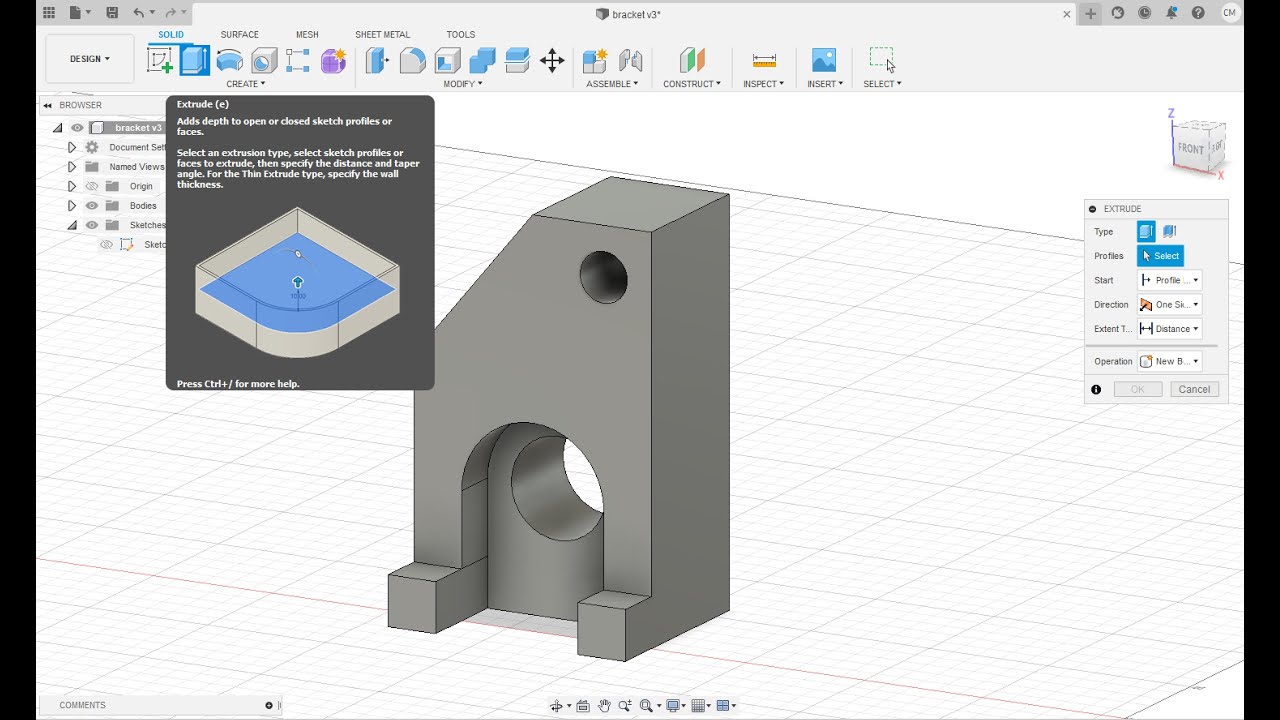
Task: Open the help question mark menu
Action: [x=1198, y=13]
